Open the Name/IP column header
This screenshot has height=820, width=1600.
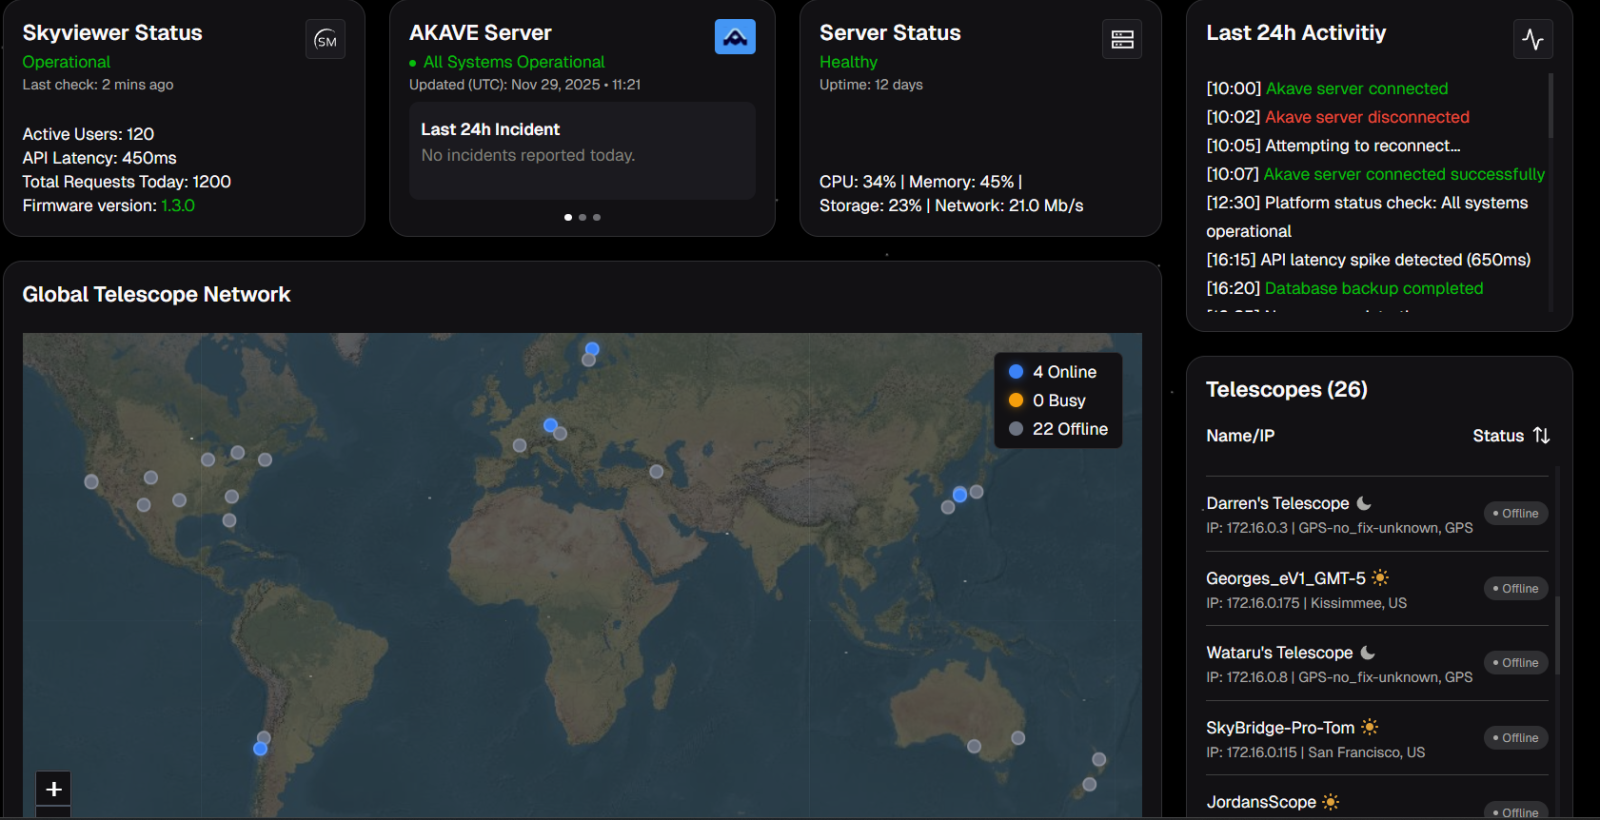(1240, 436)
